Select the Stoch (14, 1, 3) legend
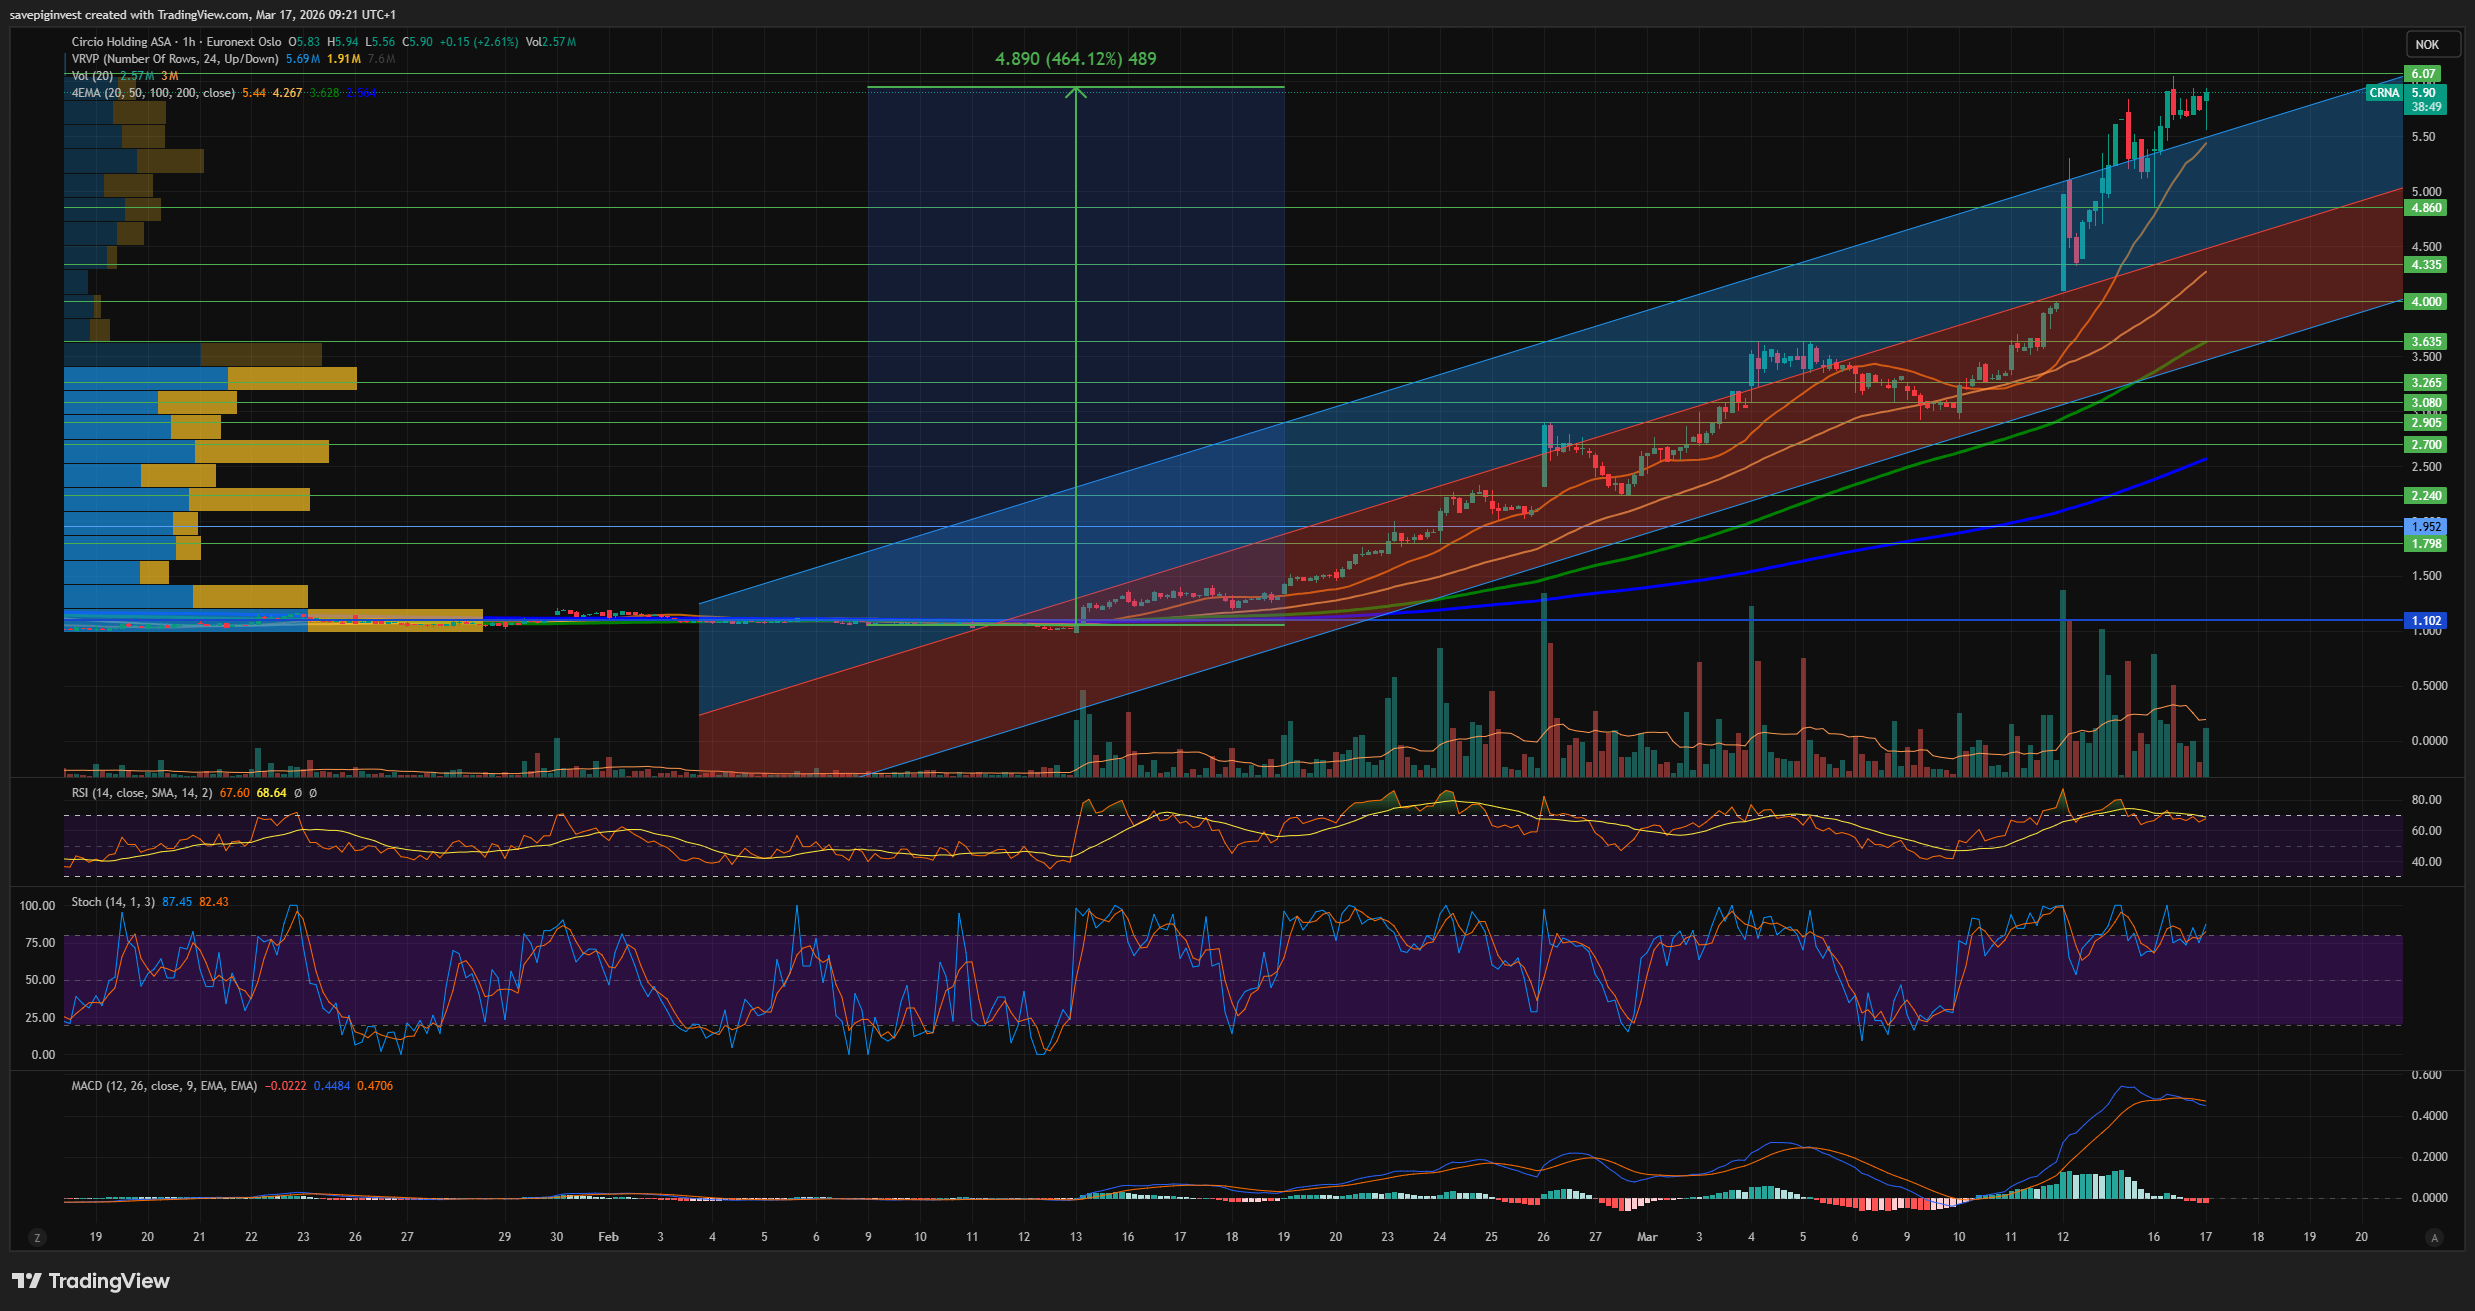This screenshot has width=2475, height=1311. click(113, 902)
